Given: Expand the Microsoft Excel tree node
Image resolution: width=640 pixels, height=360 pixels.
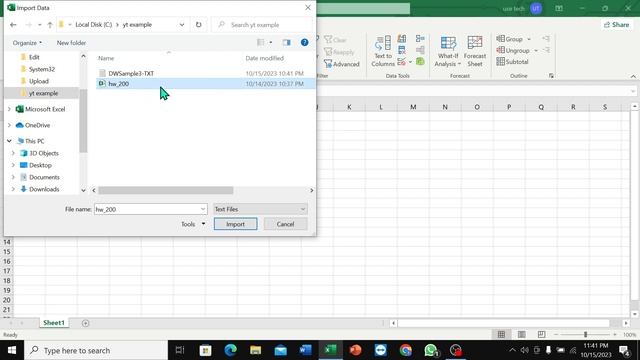Looking at the screenshot, I should [x=9, y=109].
